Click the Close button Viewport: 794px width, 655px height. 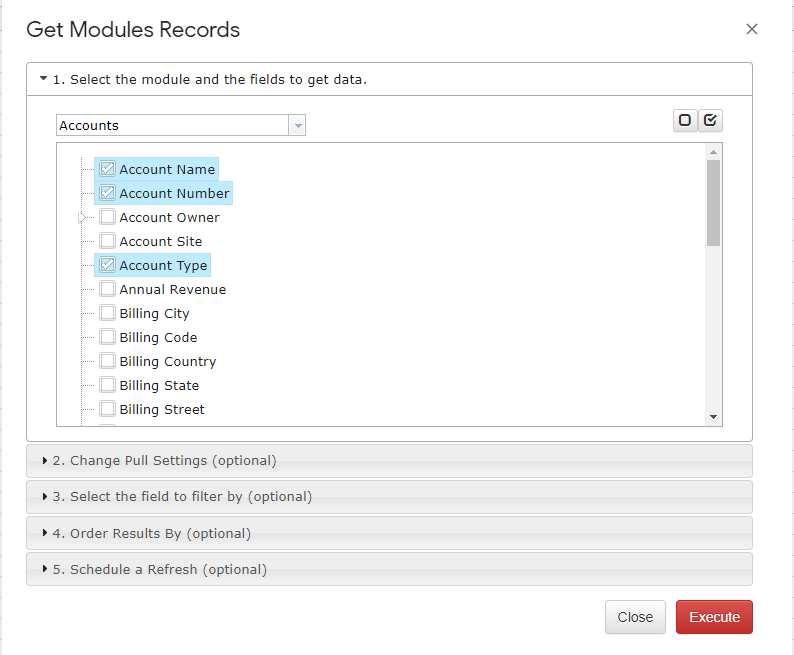click(635, 617)
